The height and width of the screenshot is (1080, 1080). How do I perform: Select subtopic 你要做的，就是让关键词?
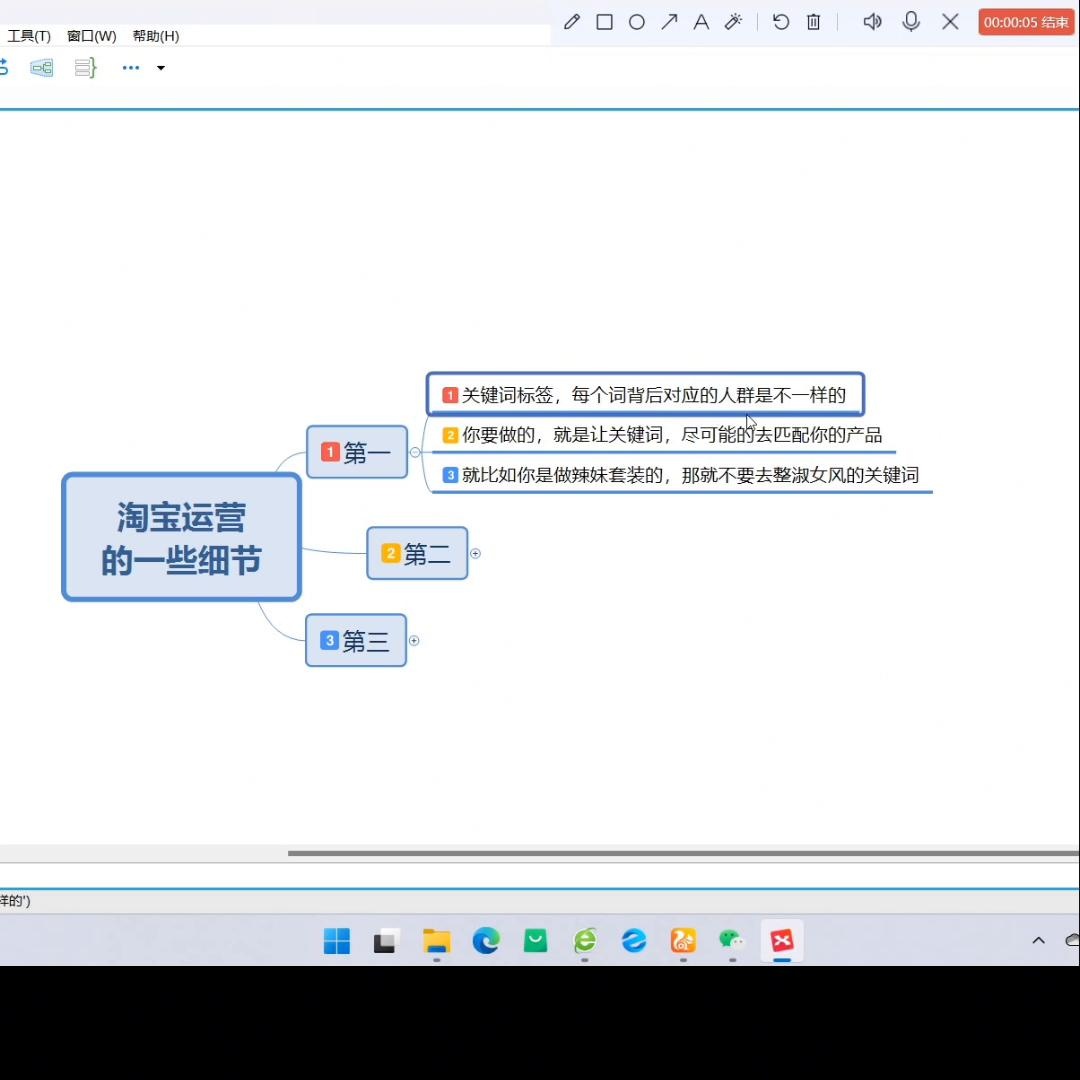point(662,435)
